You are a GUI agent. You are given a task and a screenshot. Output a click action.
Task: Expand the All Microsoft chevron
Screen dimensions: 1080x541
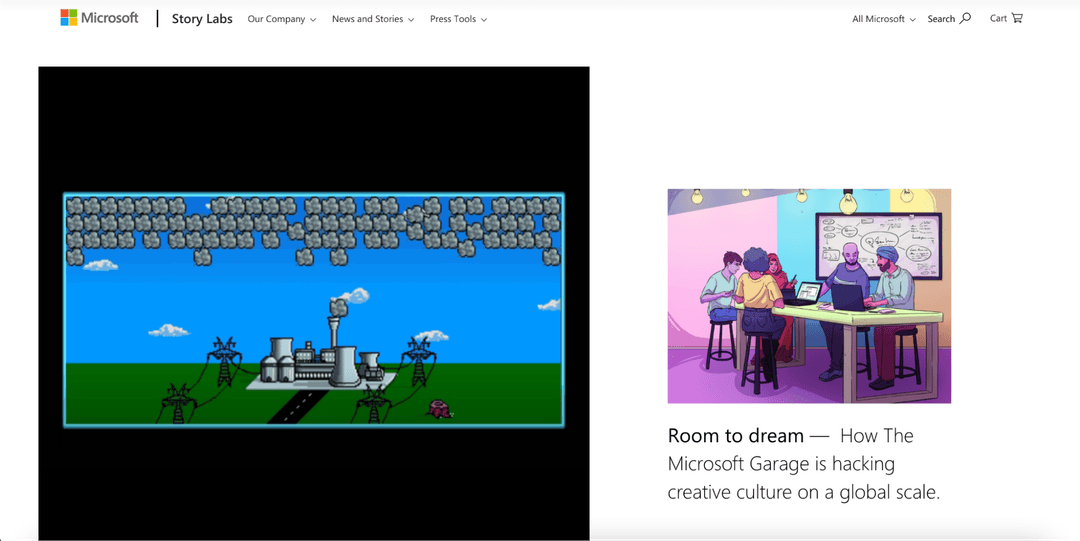(x=912, y=20)
